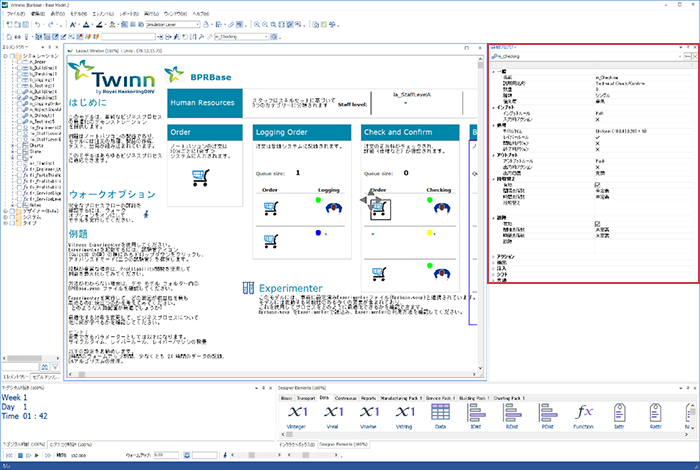This screenshot has height=470, width=700.
Task: Click the layout window vertical scrollbar
Action: [480, 215]
